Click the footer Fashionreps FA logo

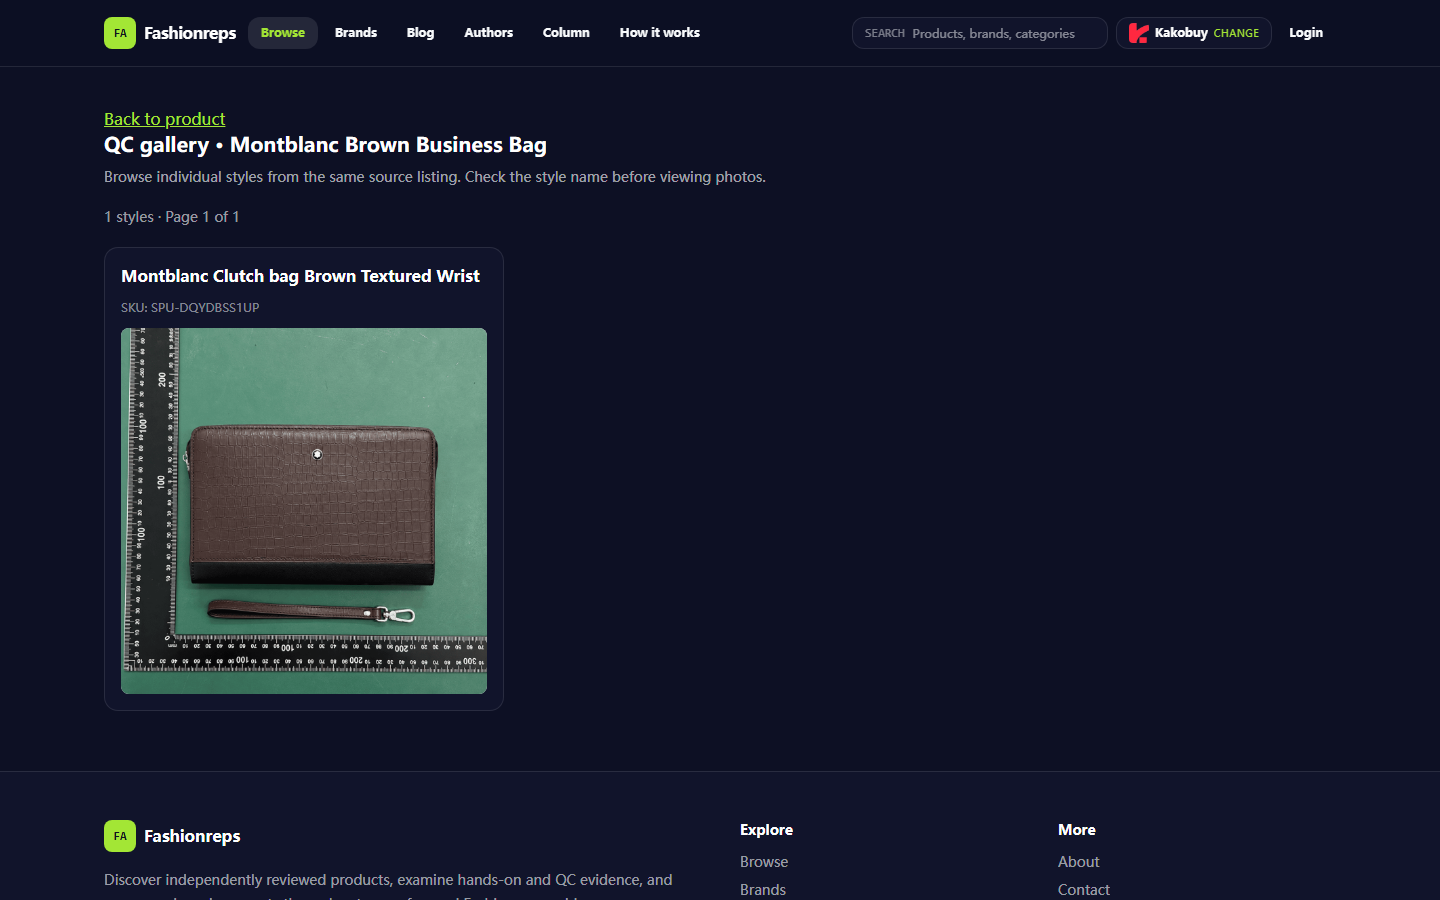120,836
